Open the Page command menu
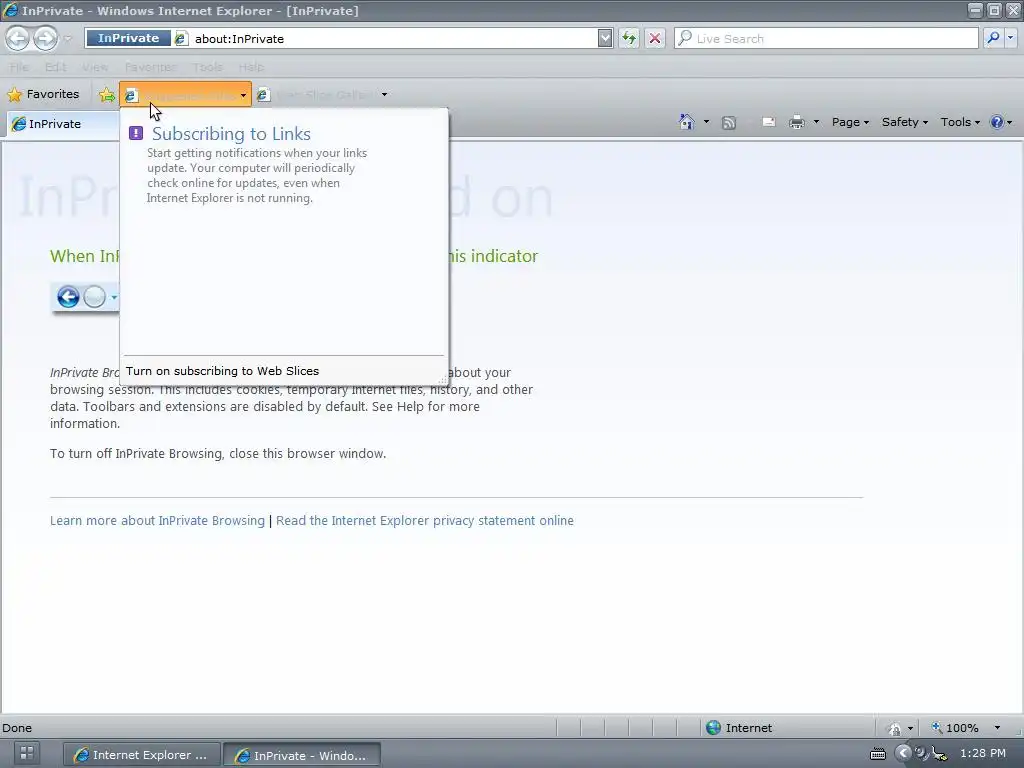 tap(850, 122)
